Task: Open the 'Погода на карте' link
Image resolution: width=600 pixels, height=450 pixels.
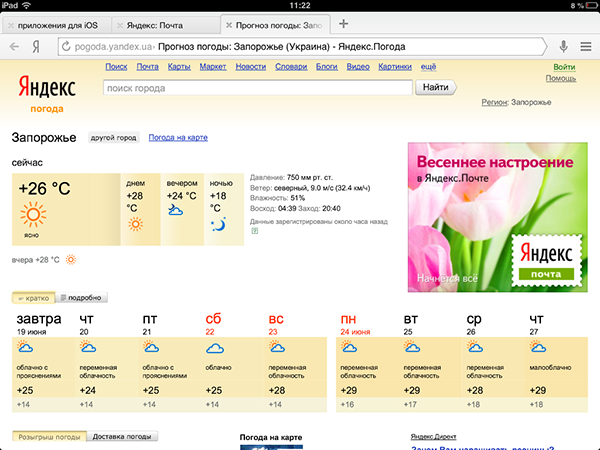Action: point(178,137)
